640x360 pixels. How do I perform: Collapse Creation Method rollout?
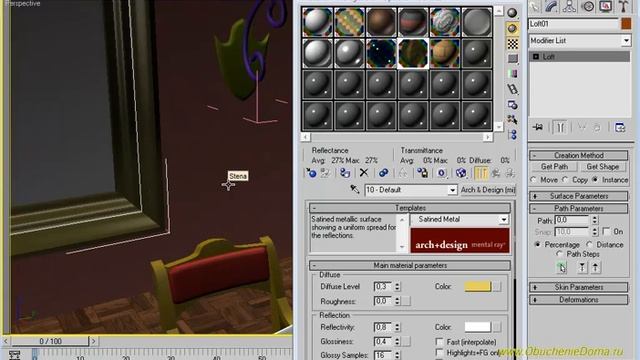[578, 155]
